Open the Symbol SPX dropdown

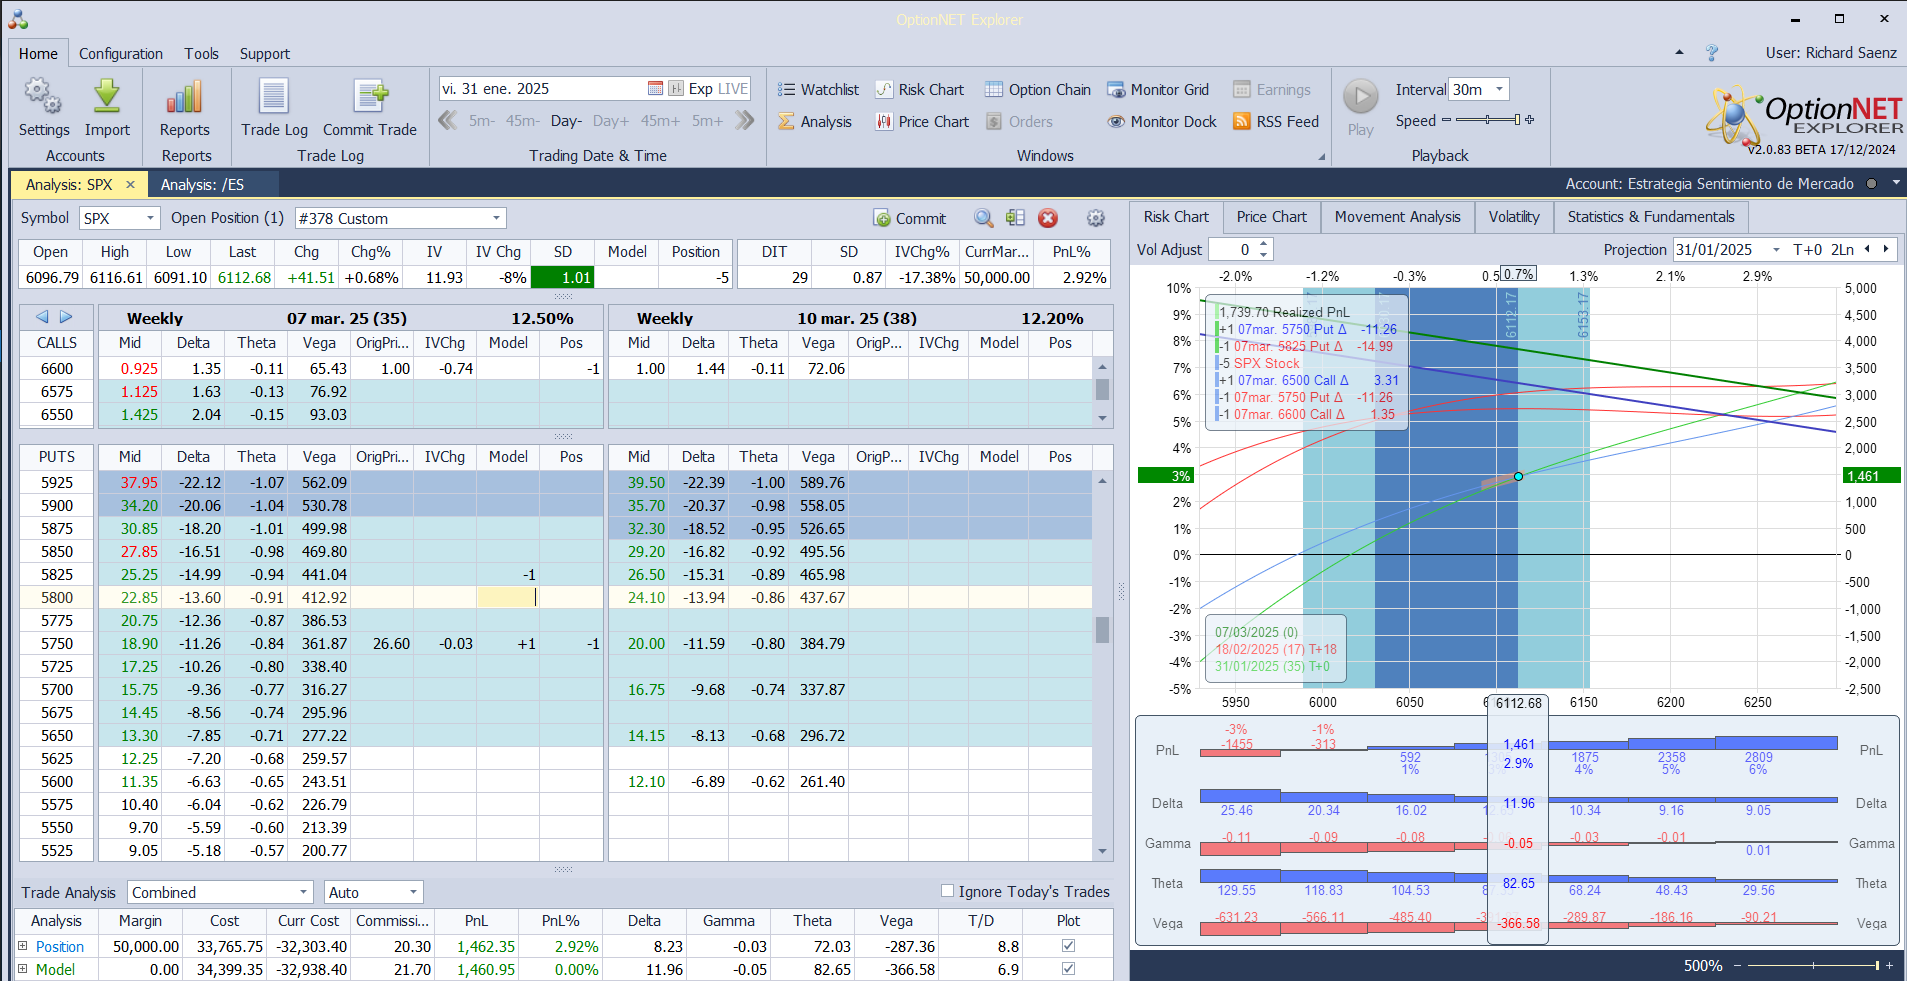pos(151,218)
